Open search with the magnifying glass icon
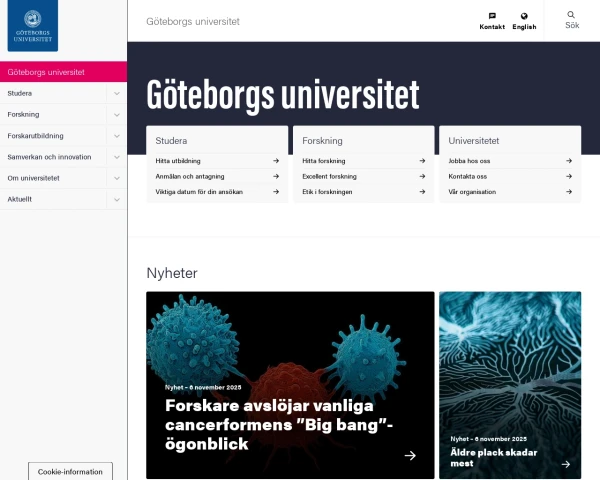Screen dimensions: 600x480 pyautogui.click(x=572, y=16)
